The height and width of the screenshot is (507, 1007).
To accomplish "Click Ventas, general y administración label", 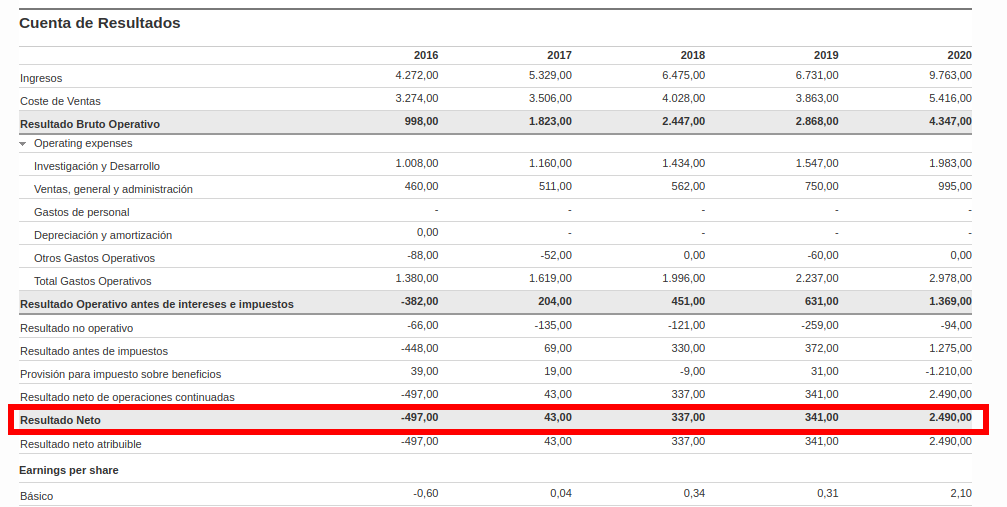I will 113,189.
